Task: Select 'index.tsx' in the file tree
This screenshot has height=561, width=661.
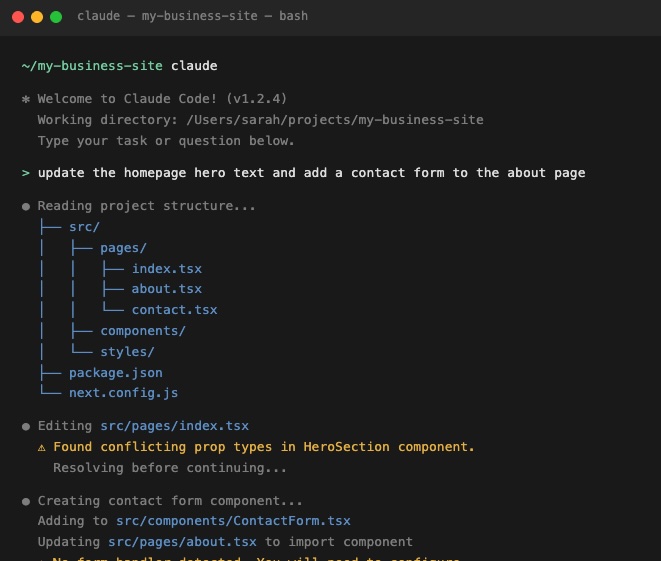Action: click(x=167, y=268)
